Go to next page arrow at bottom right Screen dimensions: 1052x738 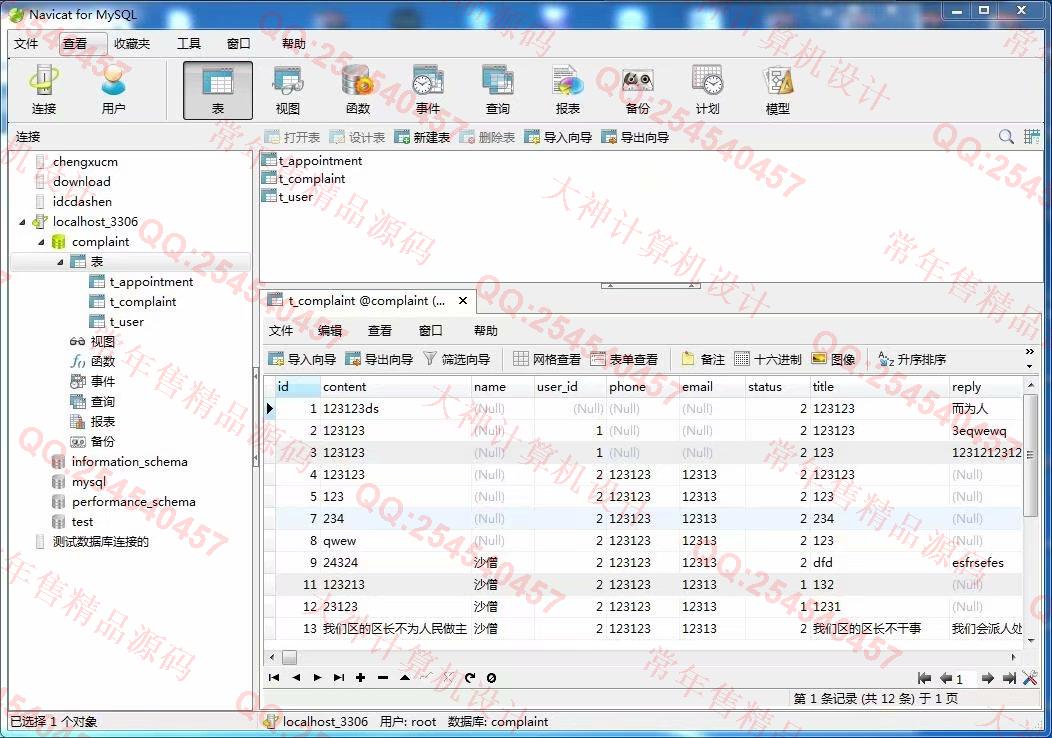(x=987, y=678)
